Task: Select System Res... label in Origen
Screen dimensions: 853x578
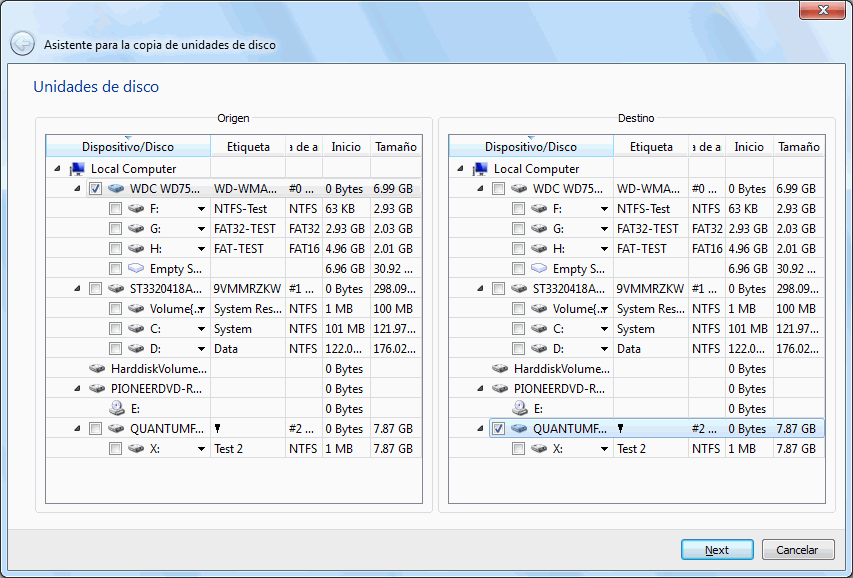Action: tap(248, 309)
